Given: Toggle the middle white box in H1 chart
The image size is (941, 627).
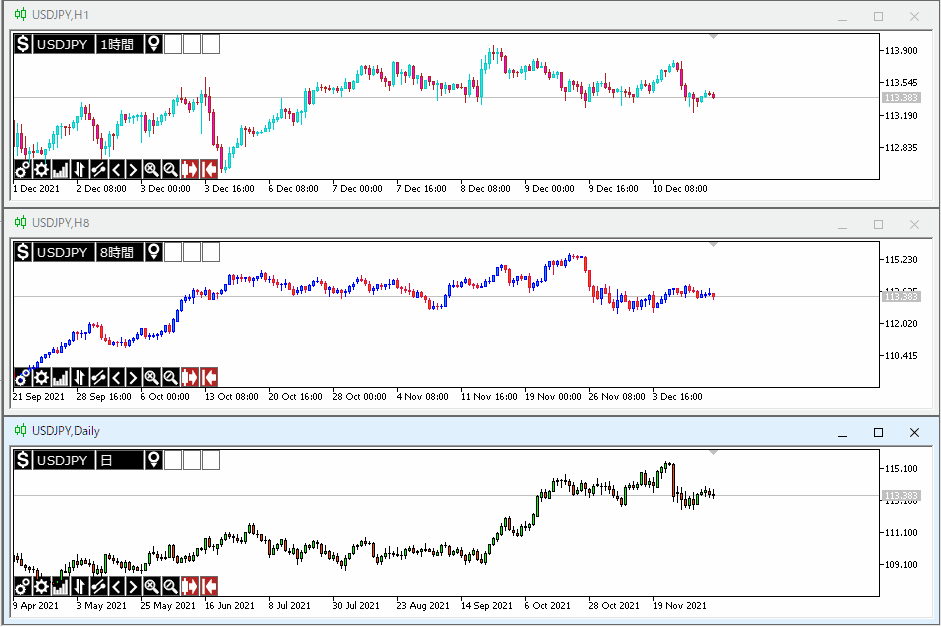Looking at the screenshot, I should pyautogui.click(x=192, y=44).
